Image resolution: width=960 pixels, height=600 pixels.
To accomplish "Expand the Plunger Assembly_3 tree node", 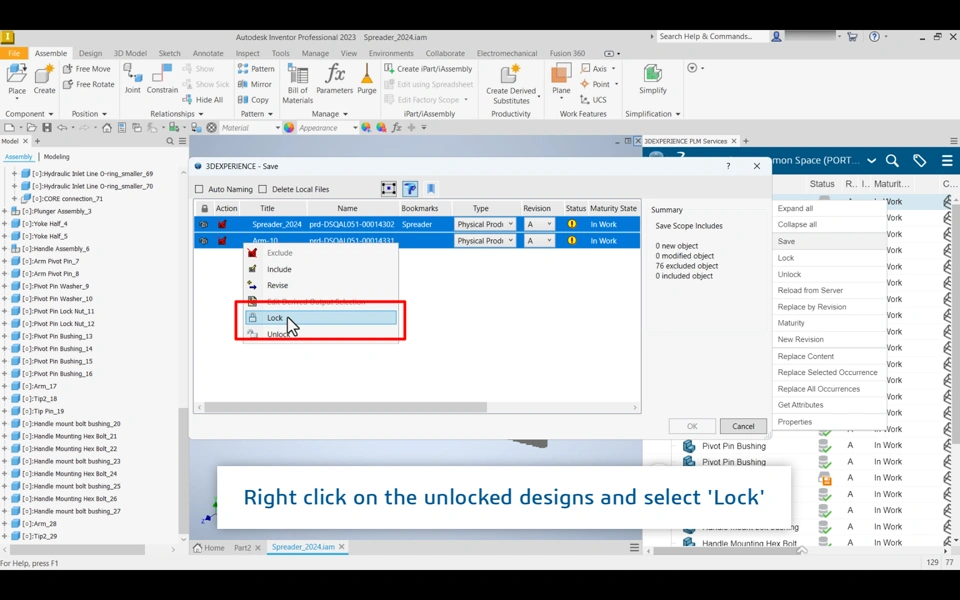I will (x=5, y=211).
